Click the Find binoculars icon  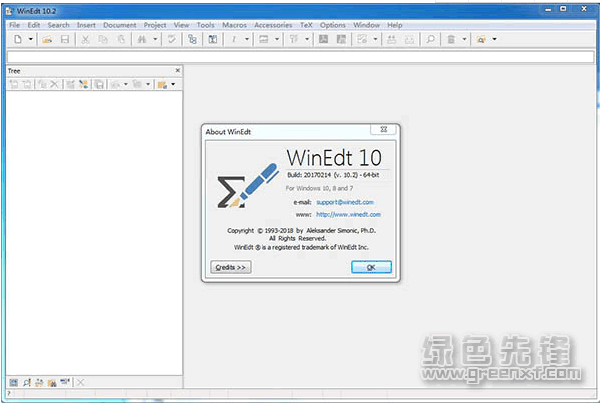click(142, 39)
